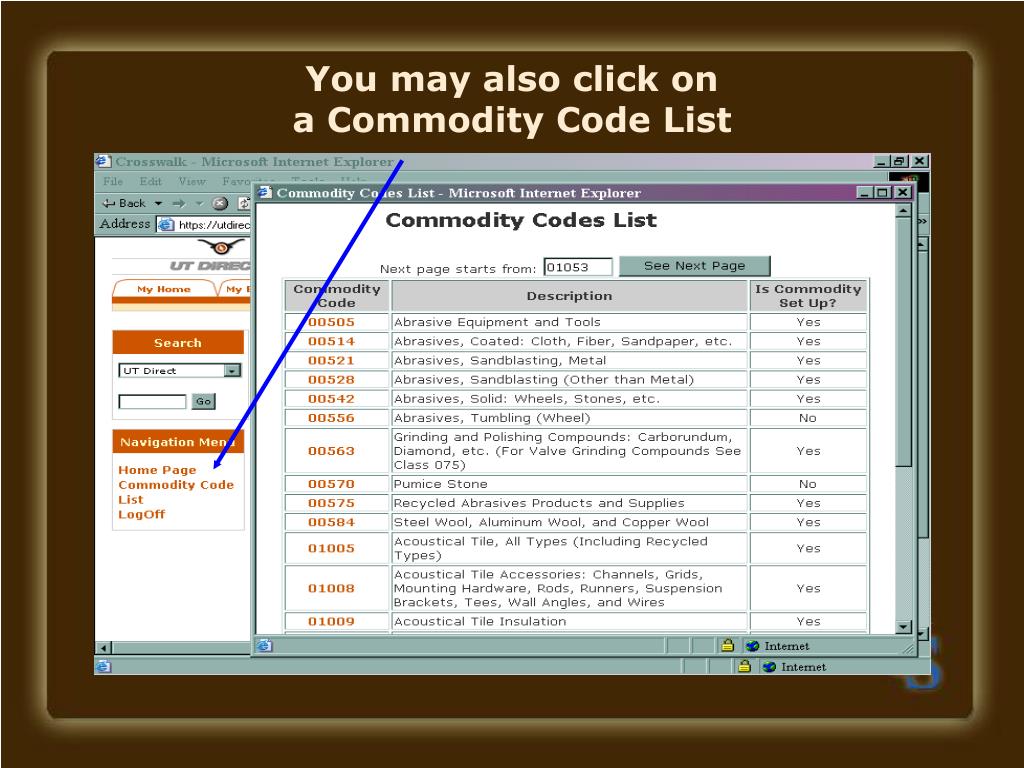Click Is Commodity Set Up column header

pyautogui.click(x=808, y=296)
